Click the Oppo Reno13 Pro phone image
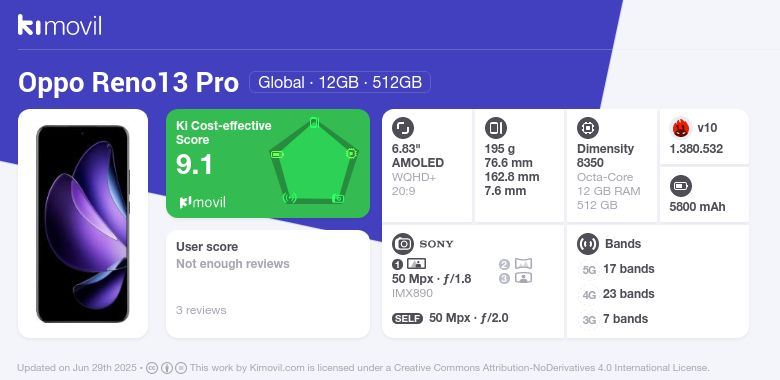 83,224
